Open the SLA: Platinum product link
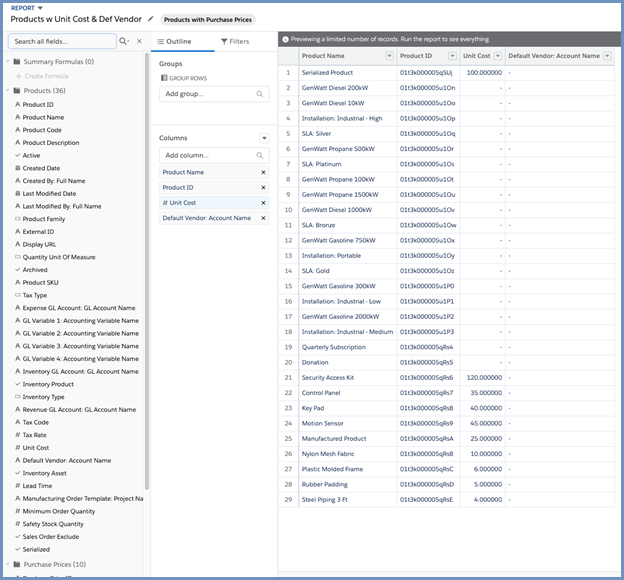Viewport: 624px width, 580px height. coord(321,164)
